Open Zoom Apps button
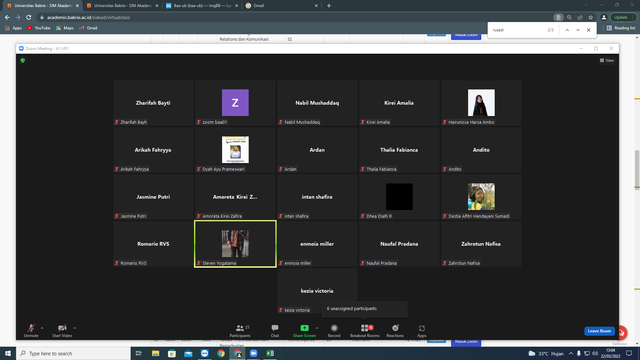This screenshot has width=640, height=360. [422, 331]
